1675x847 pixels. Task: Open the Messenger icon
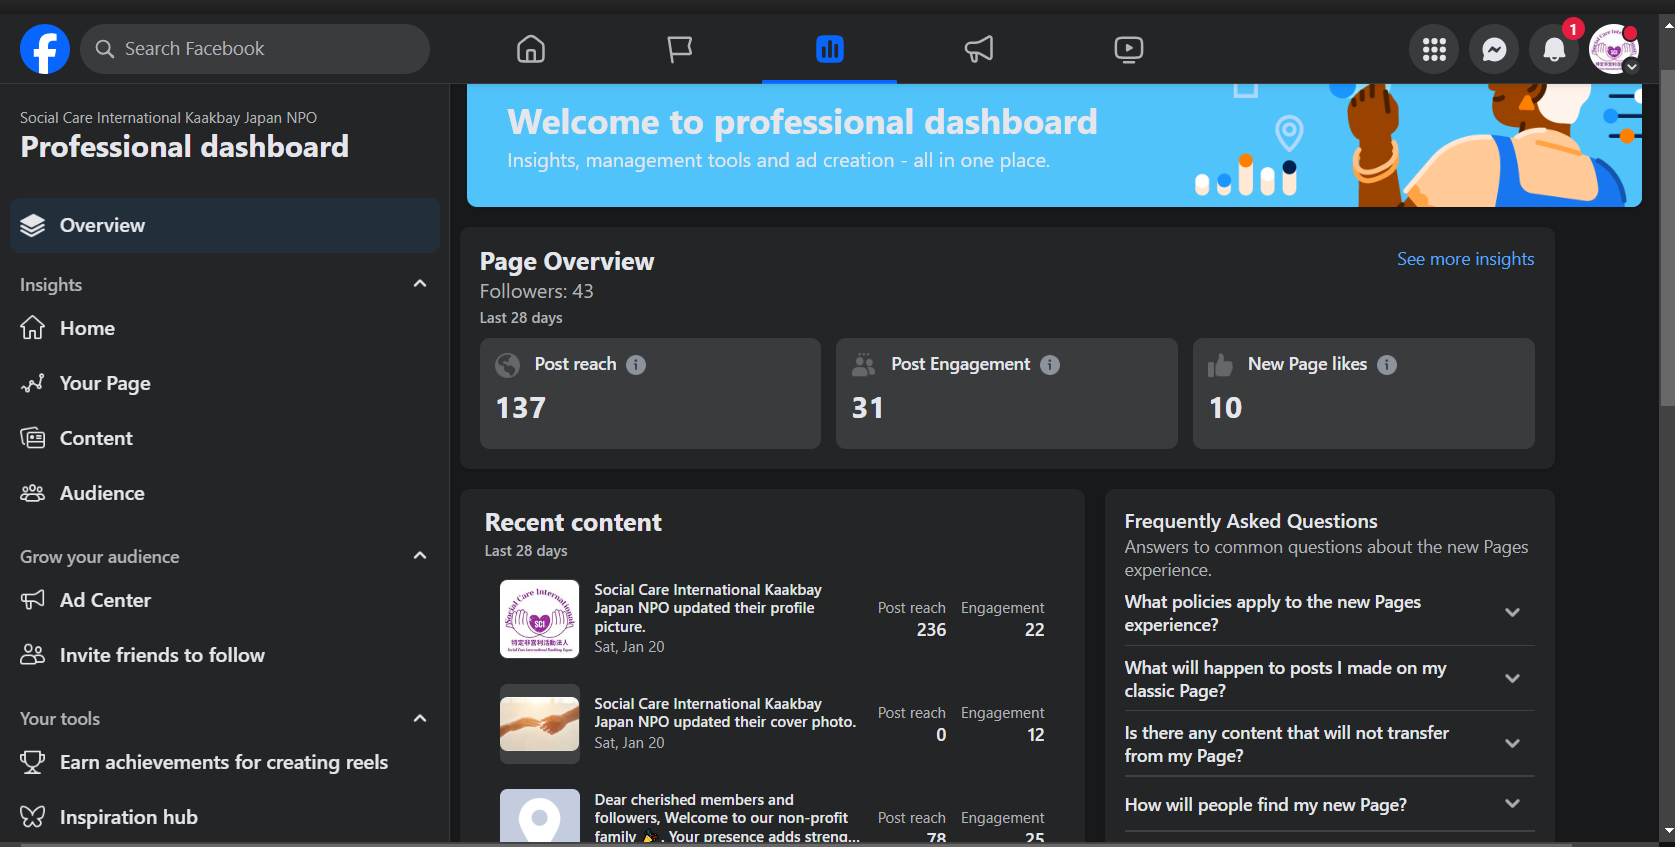(x=1494, y=49)
